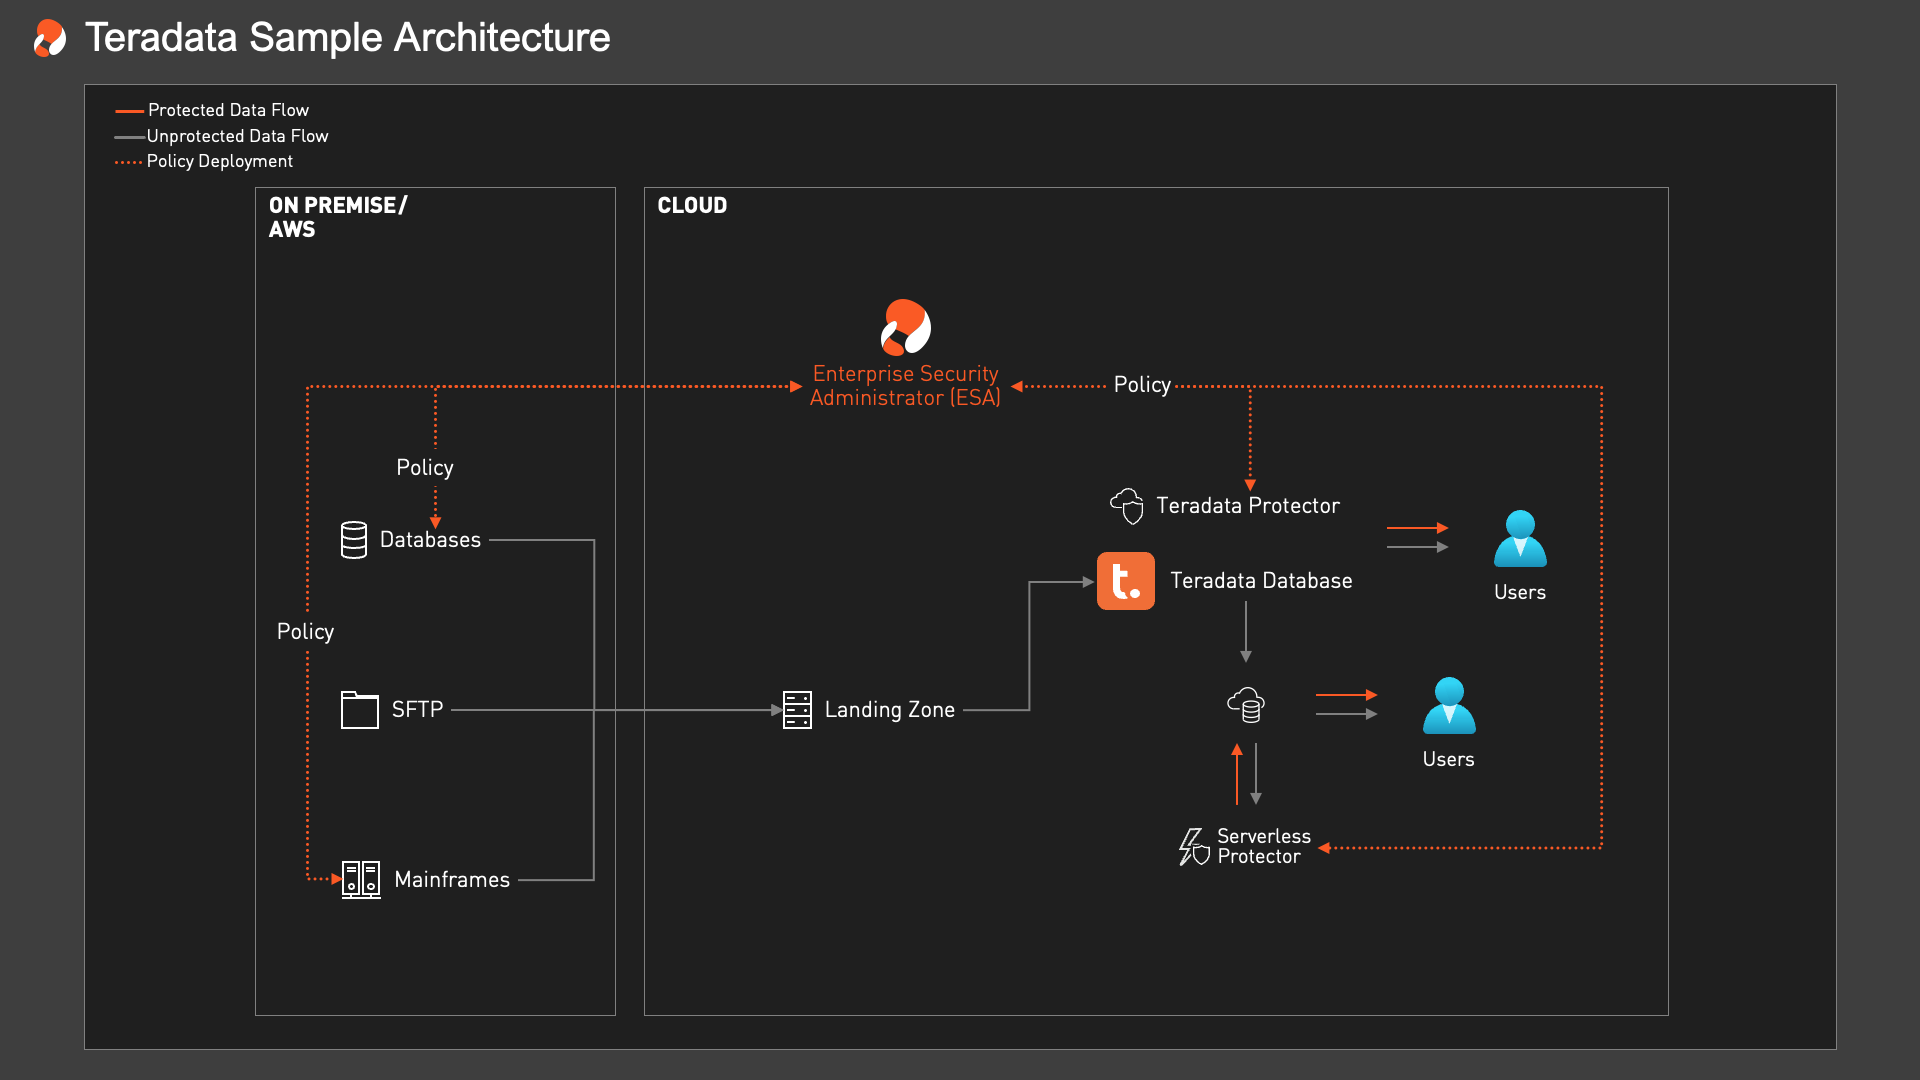
Task: Select the Databases cylinder icon
Action: (354, 540)
